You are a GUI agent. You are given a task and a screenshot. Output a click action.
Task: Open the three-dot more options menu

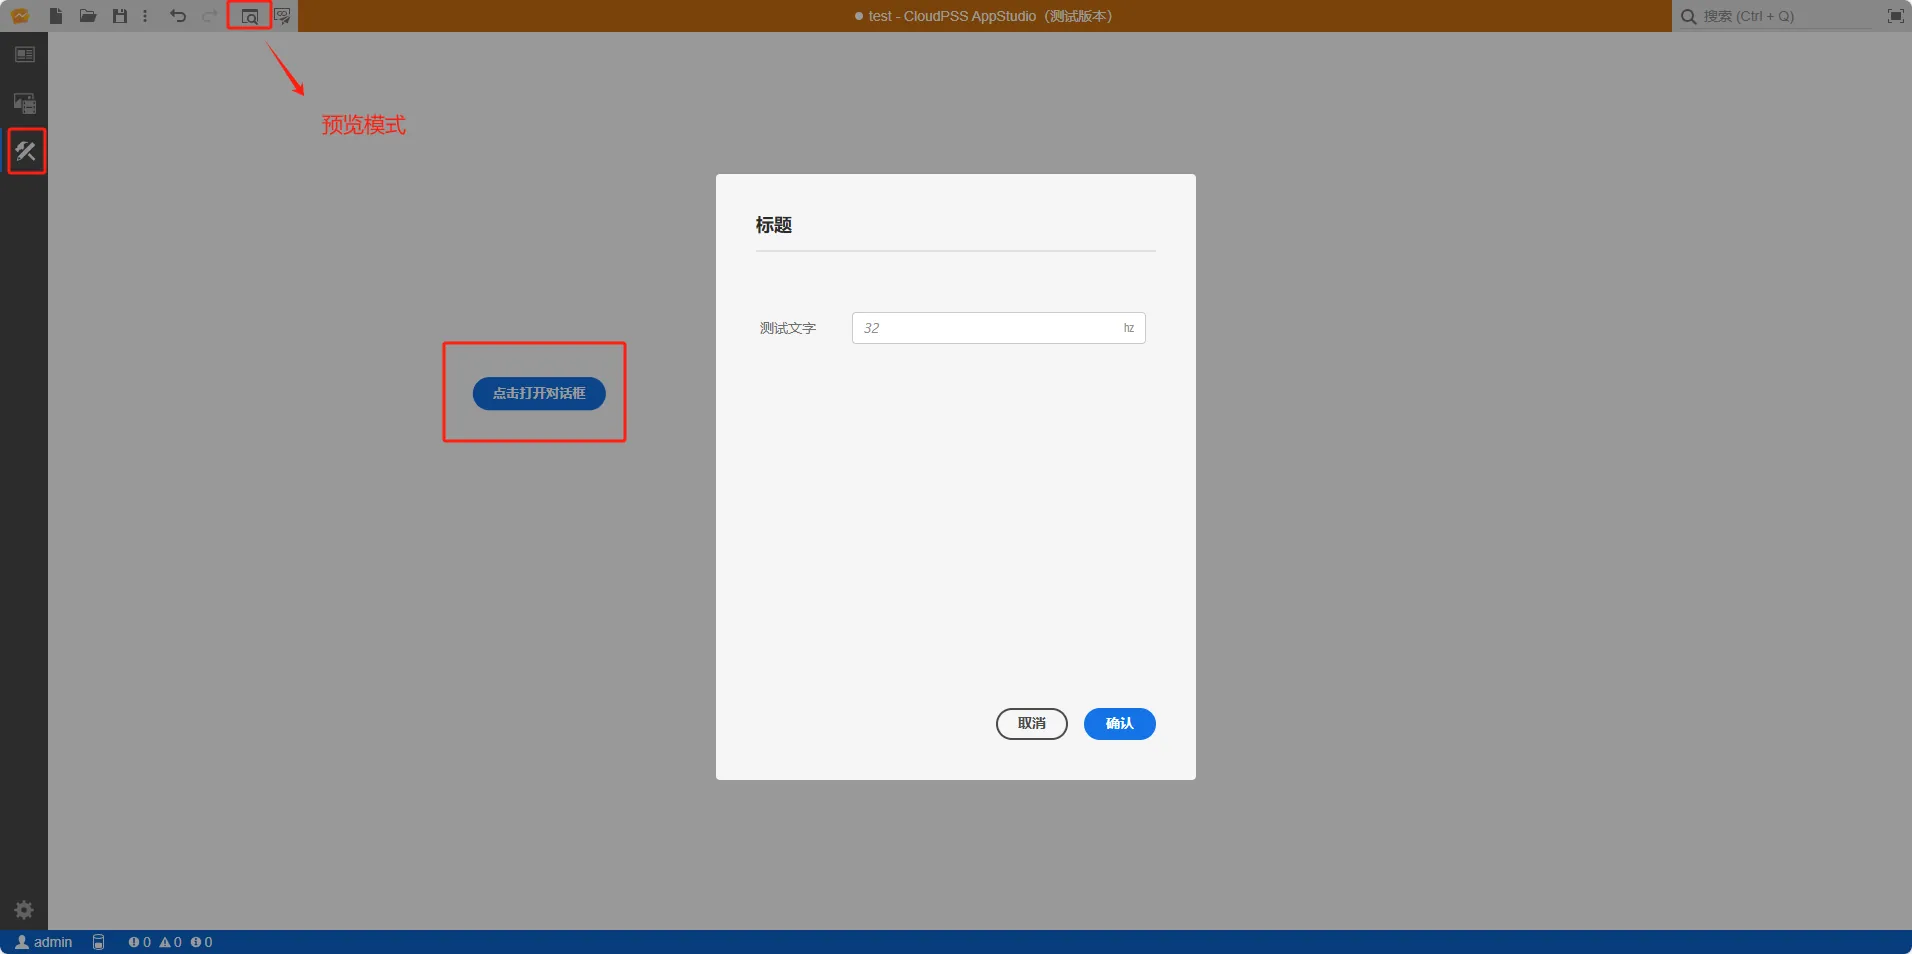[x=145, y=16]
